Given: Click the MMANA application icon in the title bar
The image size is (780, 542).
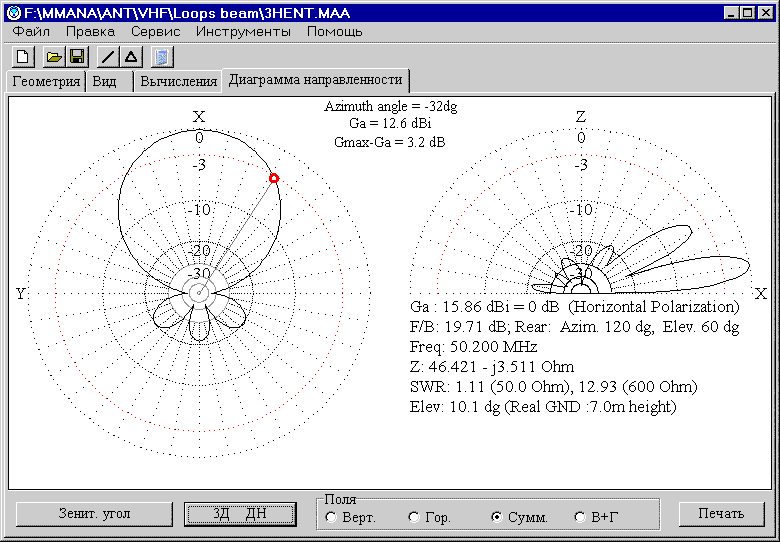Looking at the screenshot, I should (14, 12).
